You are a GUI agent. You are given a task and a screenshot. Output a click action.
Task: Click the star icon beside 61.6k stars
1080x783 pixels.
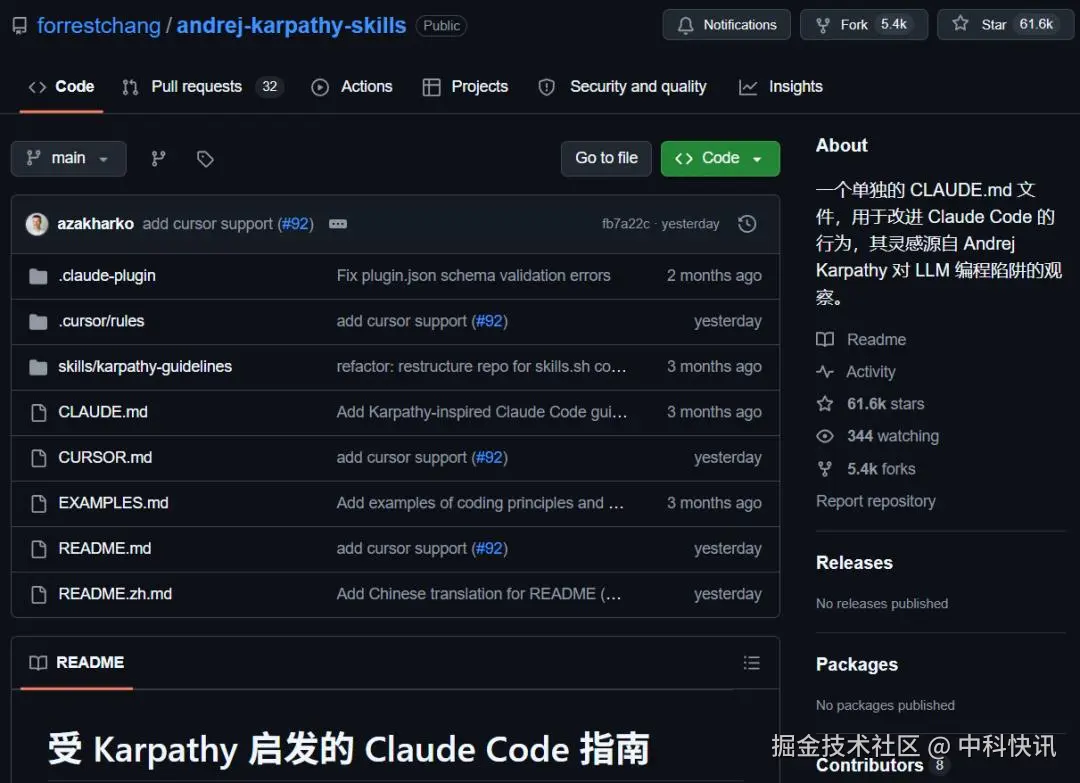(x=824, y=404)
